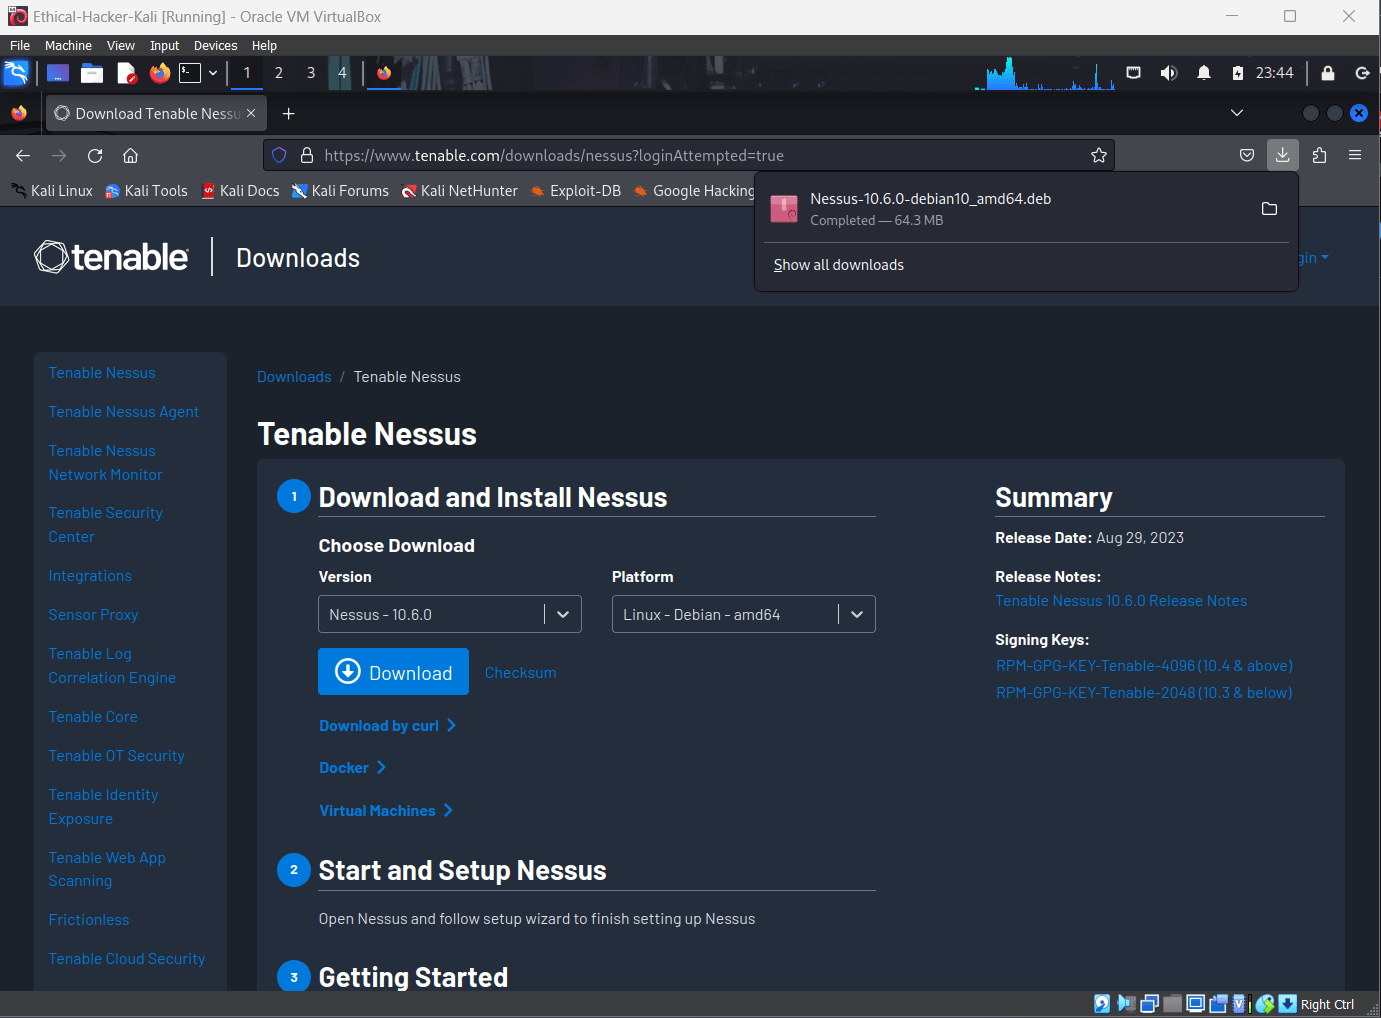Click Show all downloads
This screenshot has width=1381, height=1018.
(x=838, y=265)
